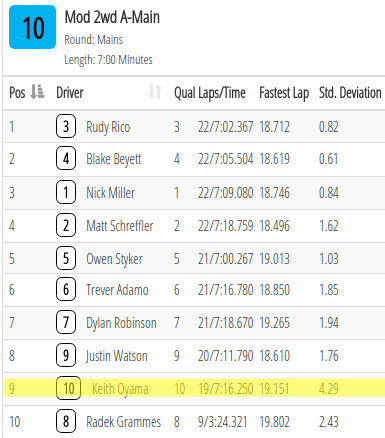Sort table by Pos column icon

pyautogui.click(x=37, y=92)
